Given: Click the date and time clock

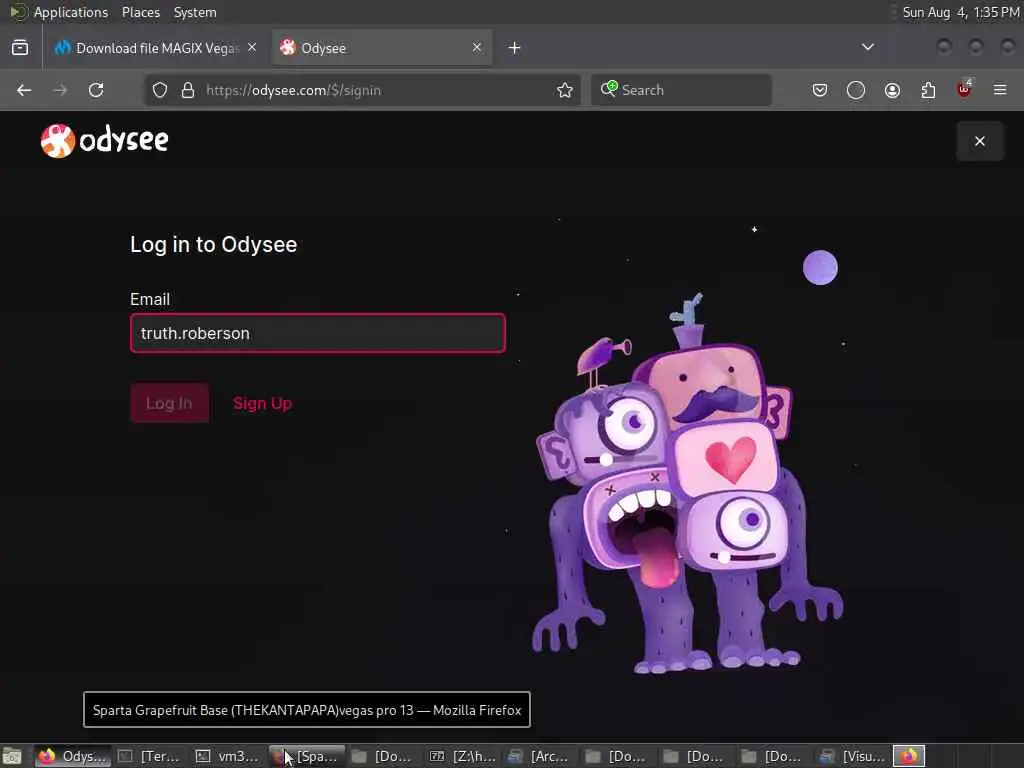Looking at the screenshot, I should pyautogui.click(x=960, y=12).
